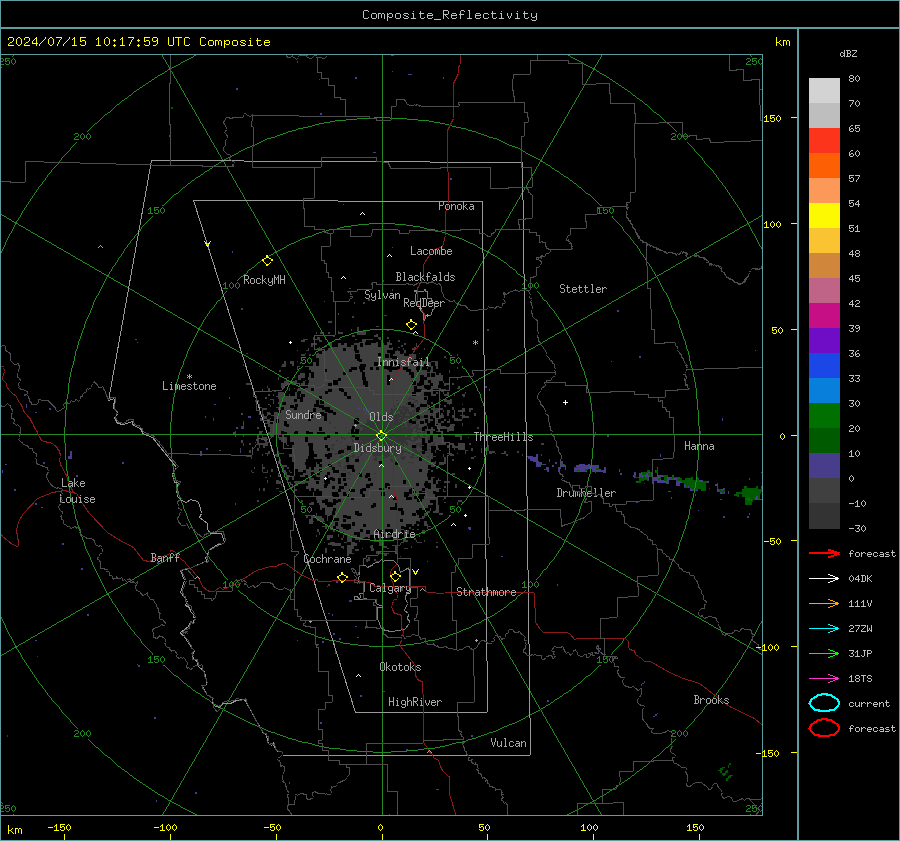Screen dimensions: 900x841
Task: Click the Okotoks map label
Action: point(400,667)
